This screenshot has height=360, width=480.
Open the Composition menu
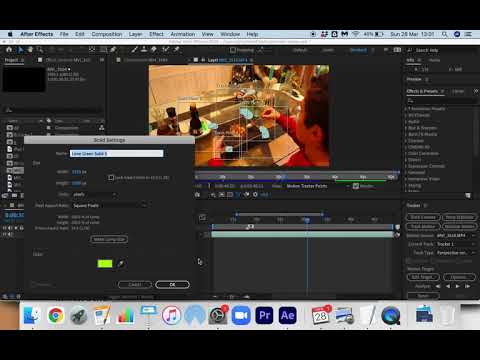[x=107, y=34]
